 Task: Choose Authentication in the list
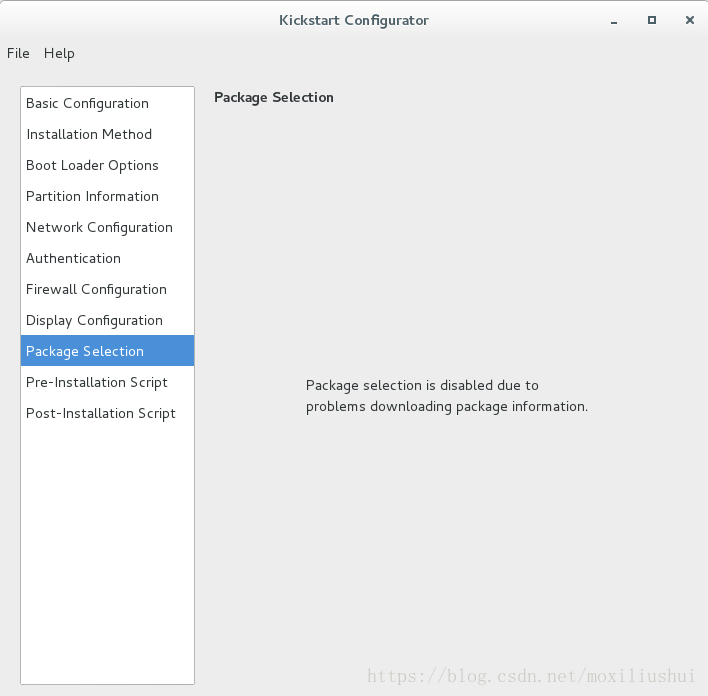107,258
